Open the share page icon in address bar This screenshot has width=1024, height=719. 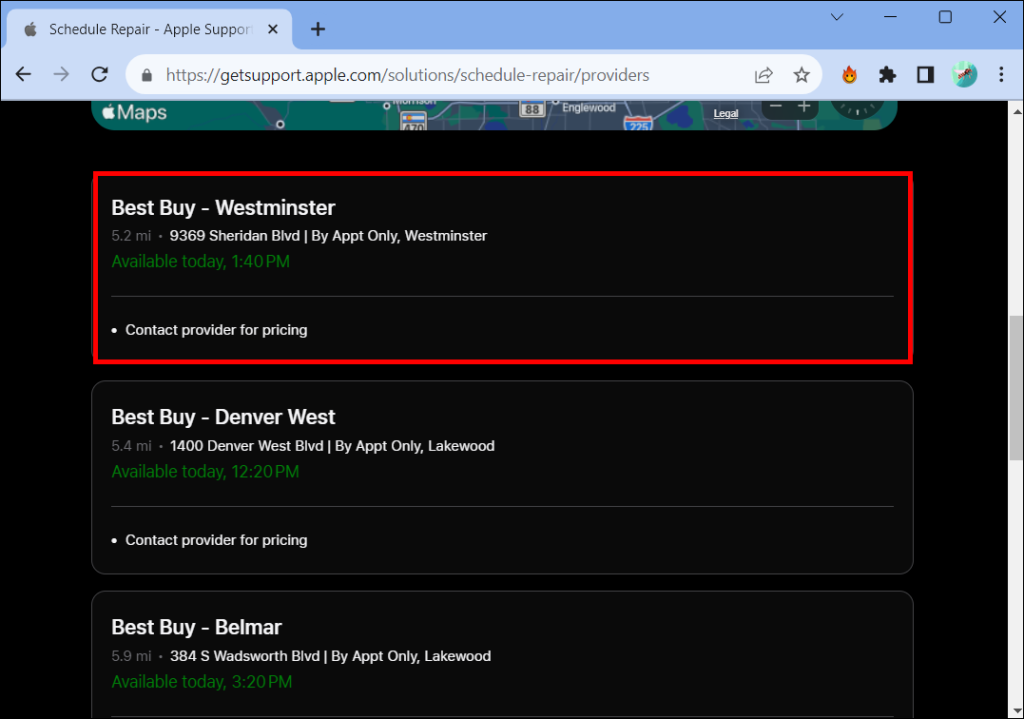coord(763,75)
